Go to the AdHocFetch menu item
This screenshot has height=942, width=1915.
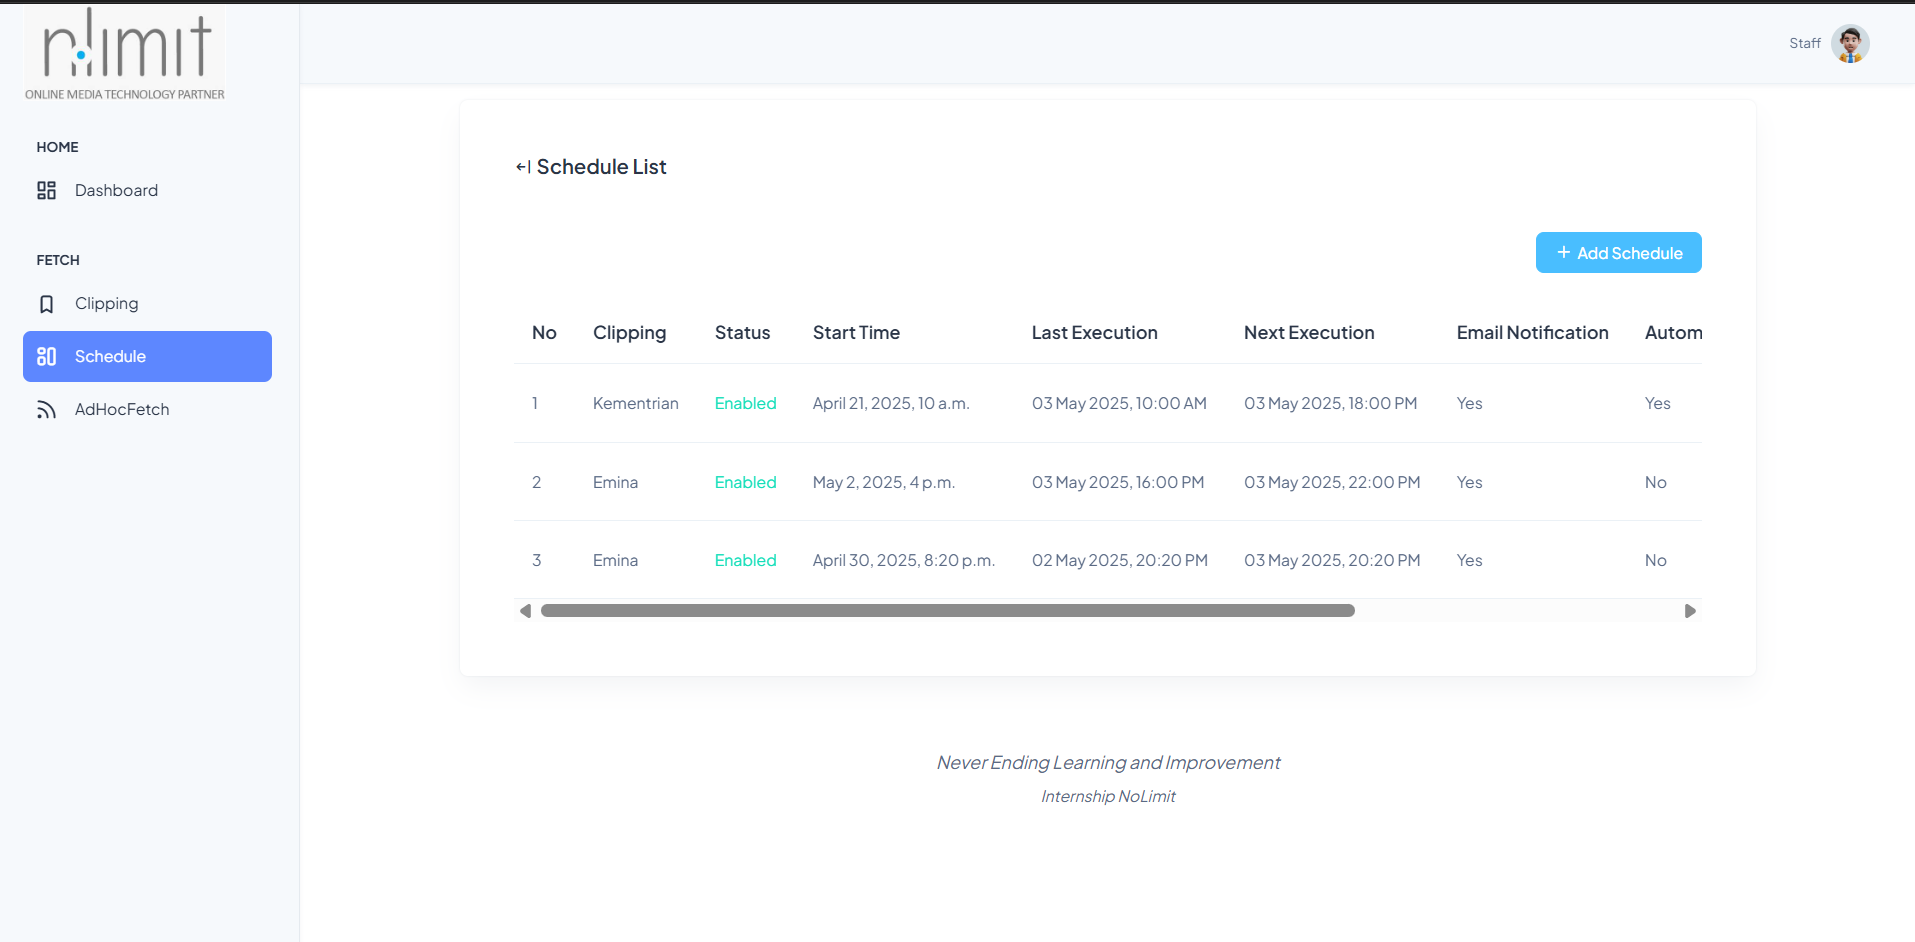click(x=122, y=410)
